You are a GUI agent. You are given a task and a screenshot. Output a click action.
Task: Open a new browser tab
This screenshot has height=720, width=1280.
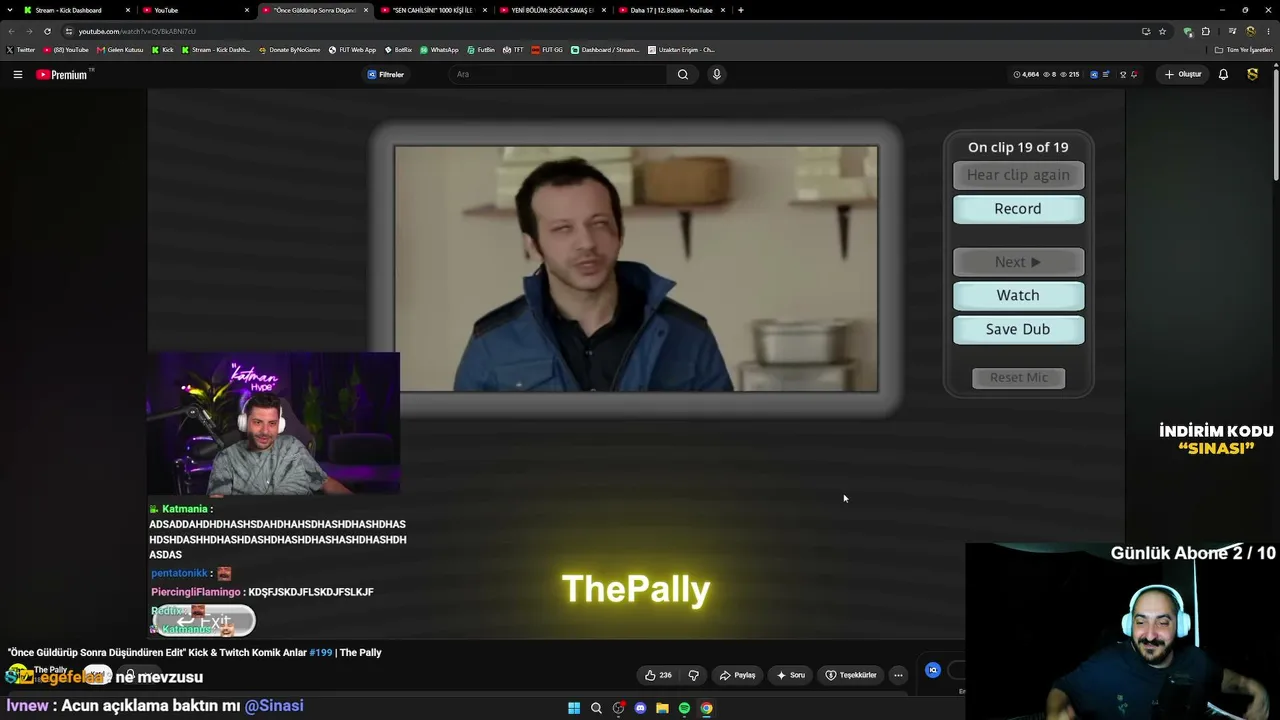[x=740, y=10]
